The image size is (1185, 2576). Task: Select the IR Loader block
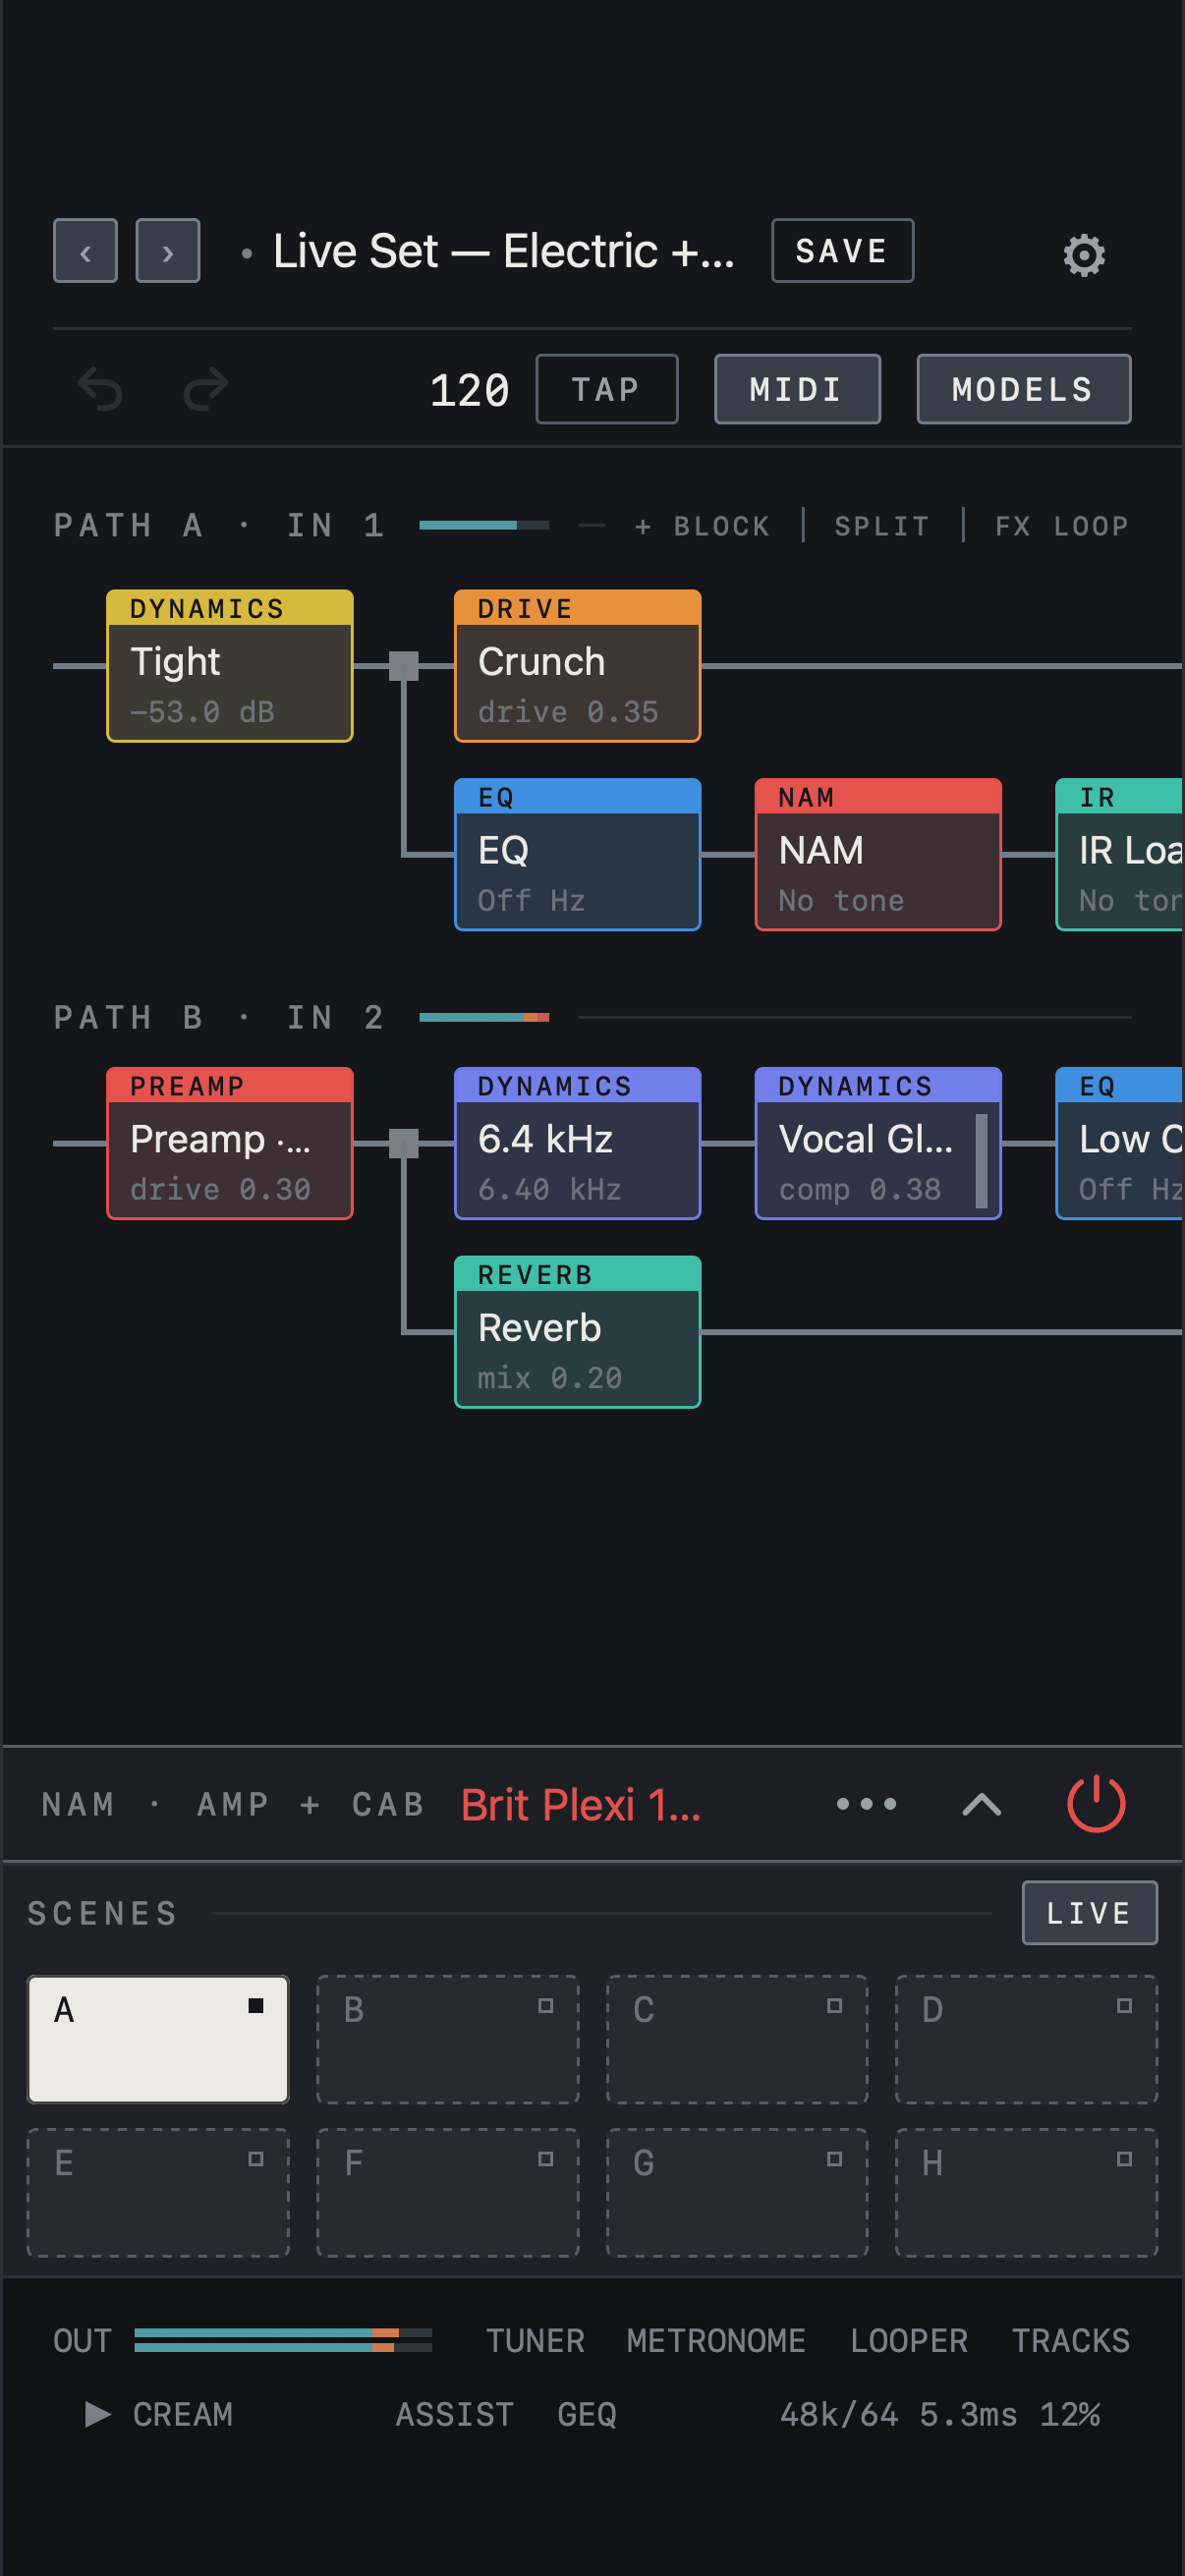click(x=1120, y=855)
